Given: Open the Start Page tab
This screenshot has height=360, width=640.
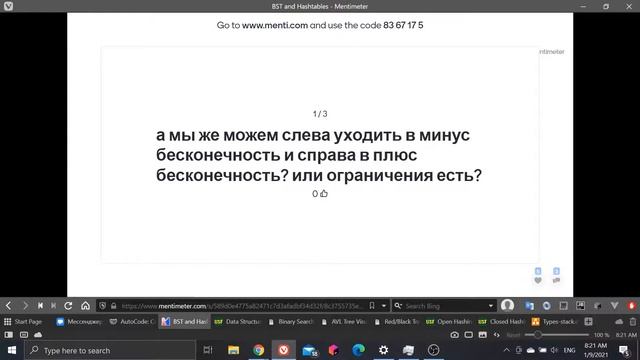Looking at the screenshot, I should click(x=23, y=322).
